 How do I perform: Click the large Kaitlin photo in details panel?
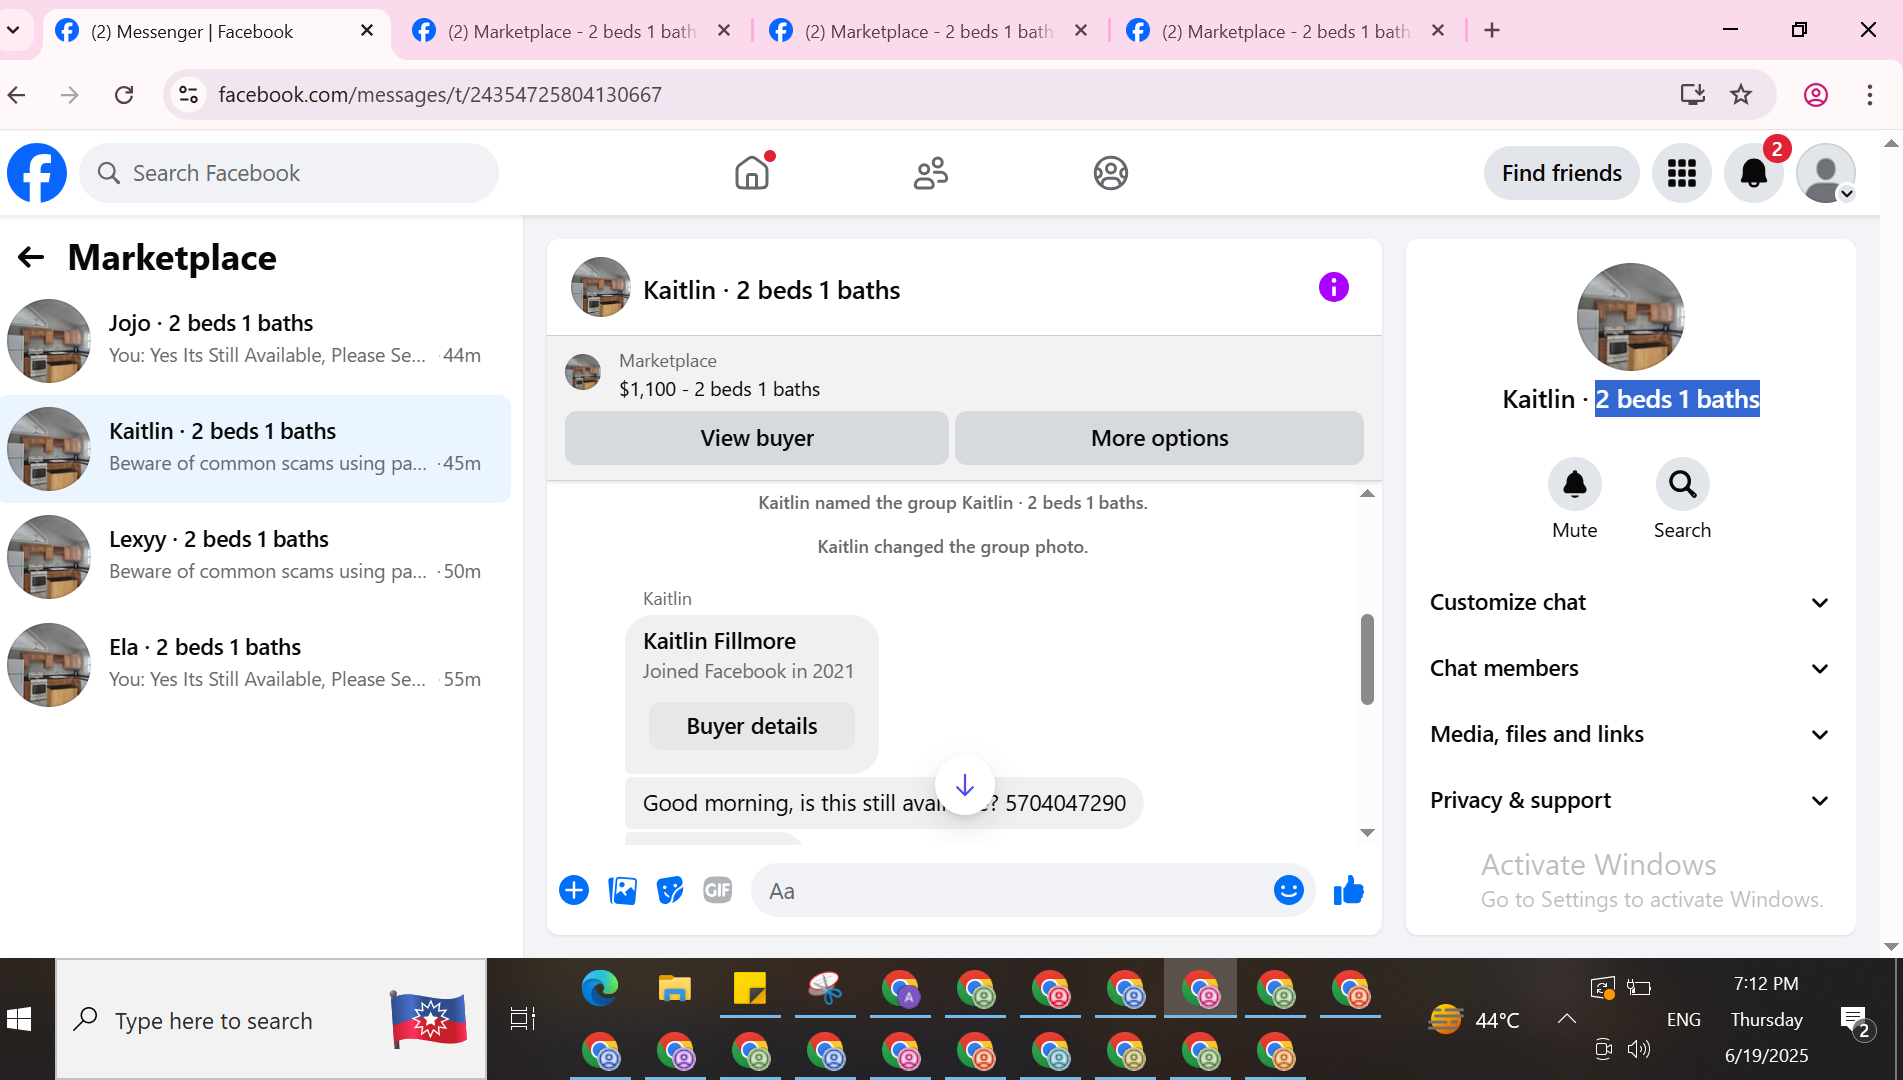tap(1630, 317)
